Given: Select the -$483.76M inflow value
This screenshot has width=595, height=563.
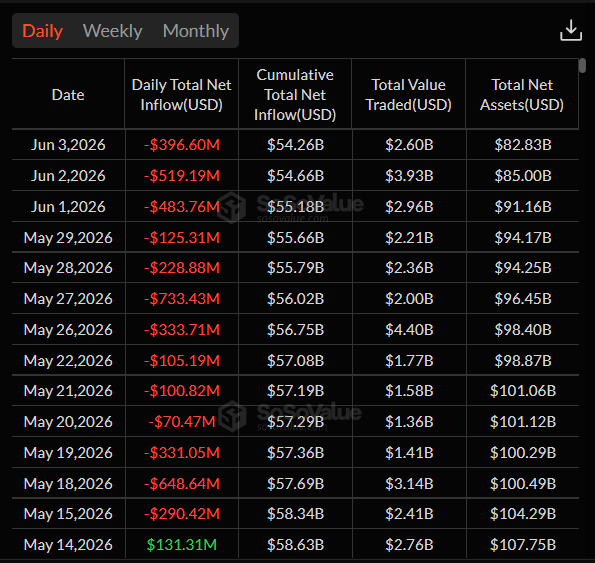Looking at the screenshot, I should [182, 207].
